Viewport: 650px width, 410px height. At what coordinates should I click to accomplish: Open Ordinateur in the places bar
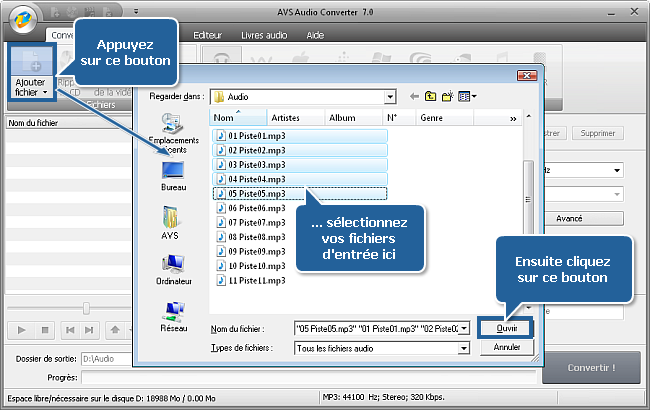coord(174,270)
